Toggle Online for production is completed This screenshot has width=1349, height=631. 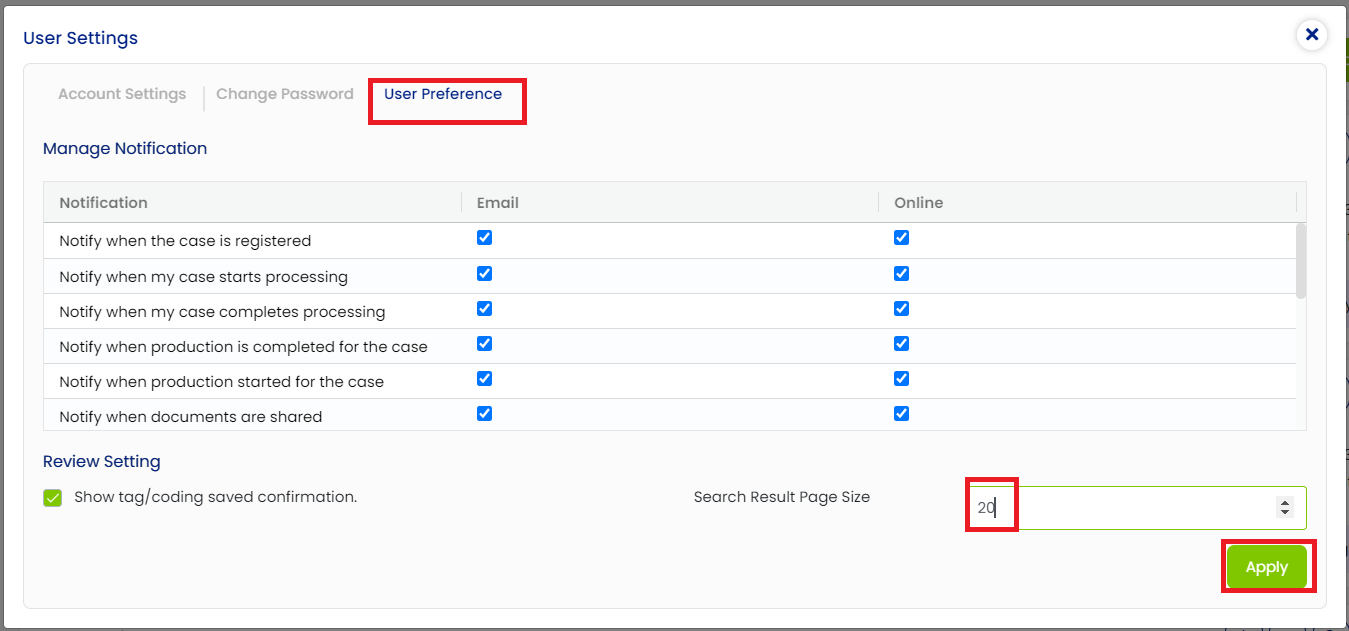pyautogui.click(x=901, y=343)
